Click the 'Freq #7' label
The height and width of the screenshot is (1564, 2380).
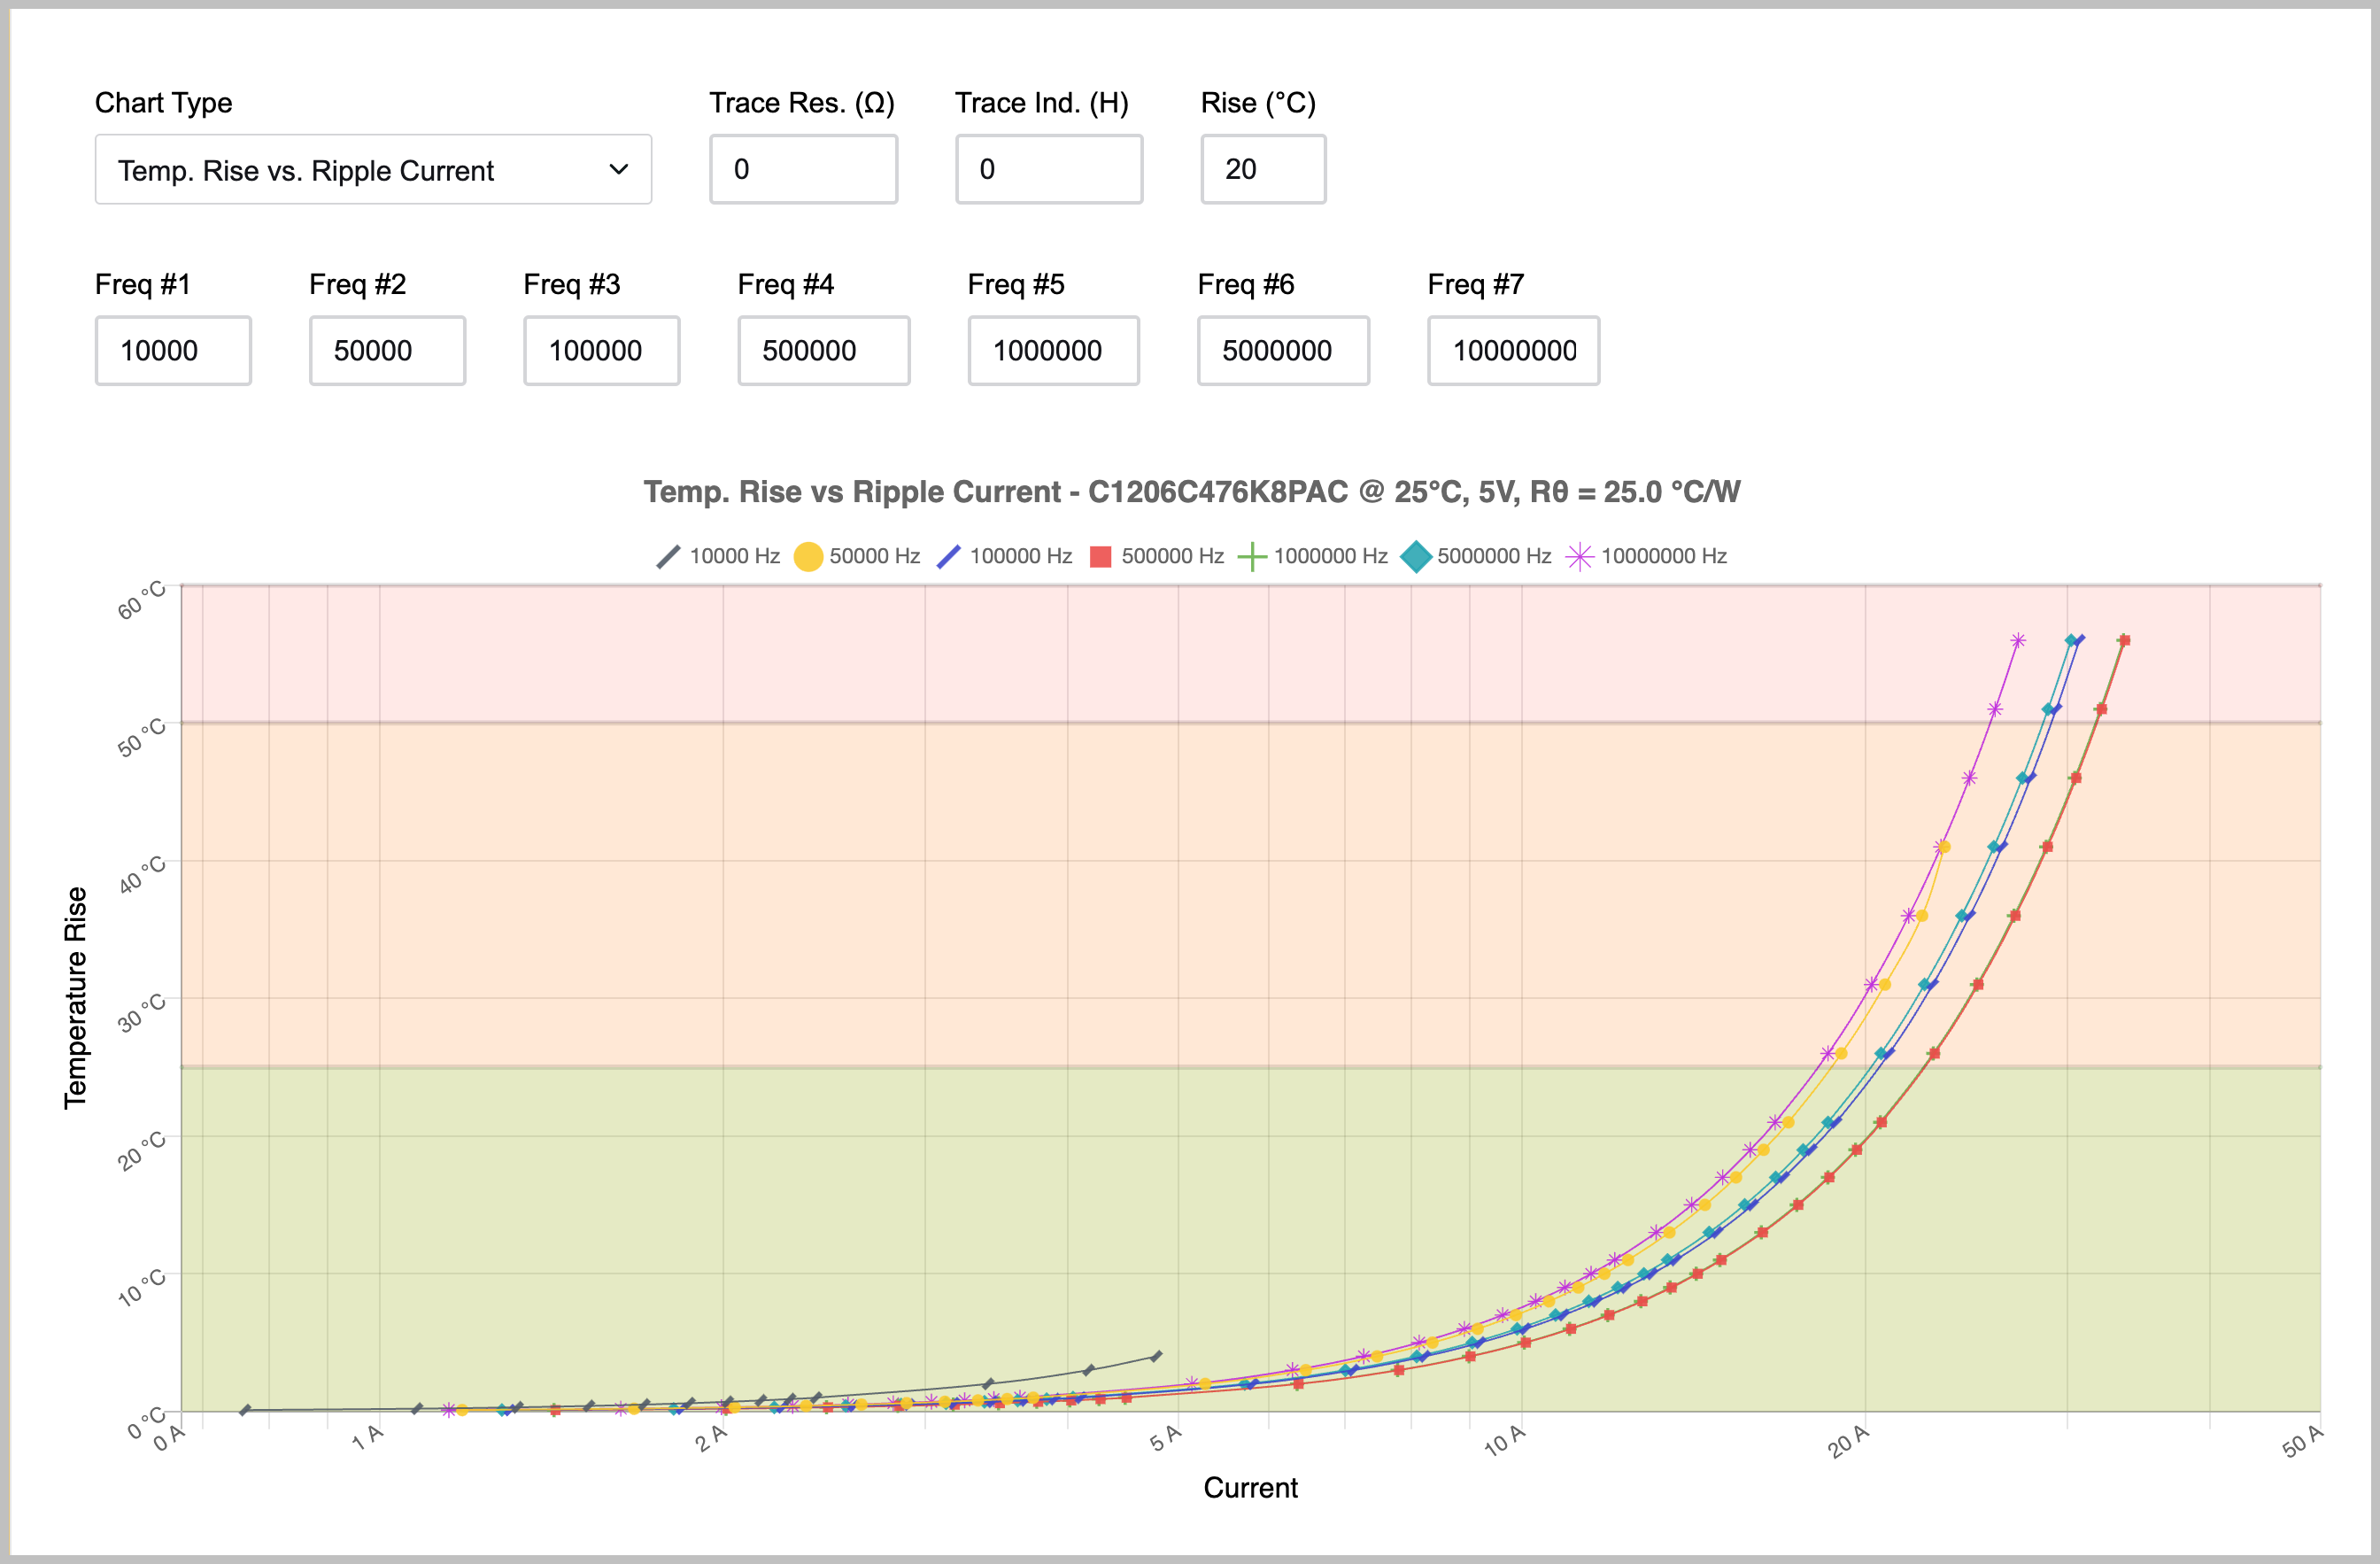click(x=1476, y=284)
